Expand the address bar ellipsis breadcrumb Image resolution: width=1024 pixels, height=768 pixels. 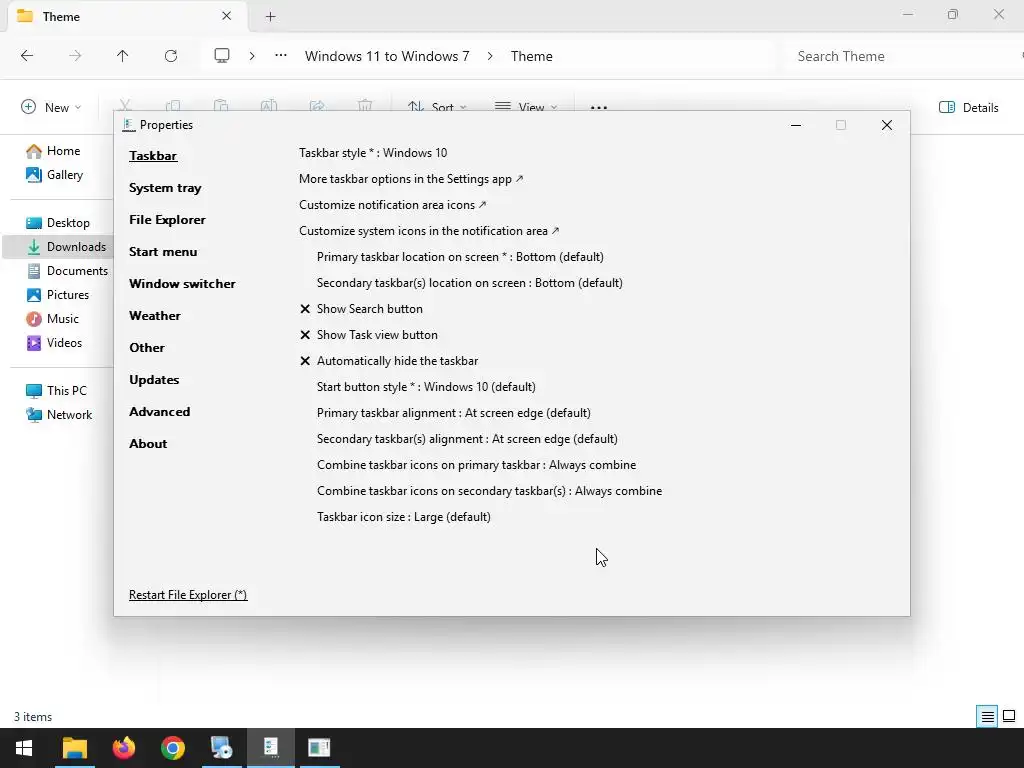click(281, 56)
